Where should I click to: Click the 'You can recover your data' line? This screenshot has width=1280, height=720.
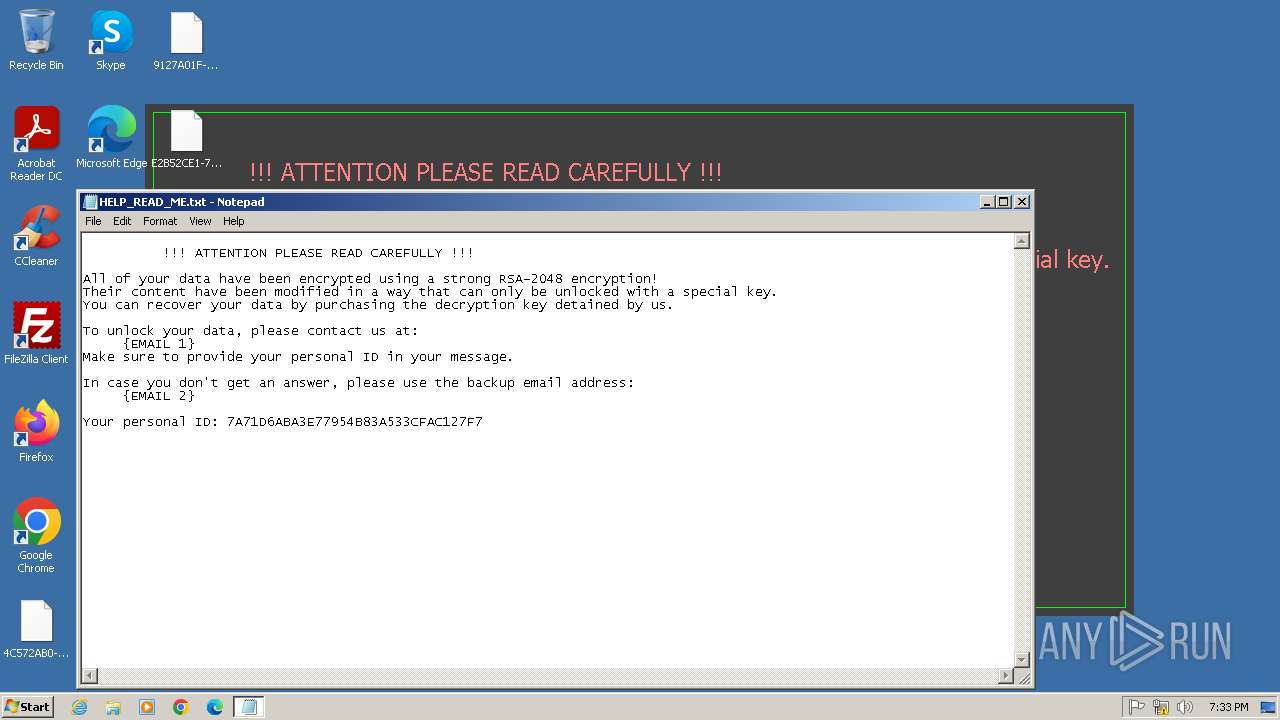[x=378, y=305]
